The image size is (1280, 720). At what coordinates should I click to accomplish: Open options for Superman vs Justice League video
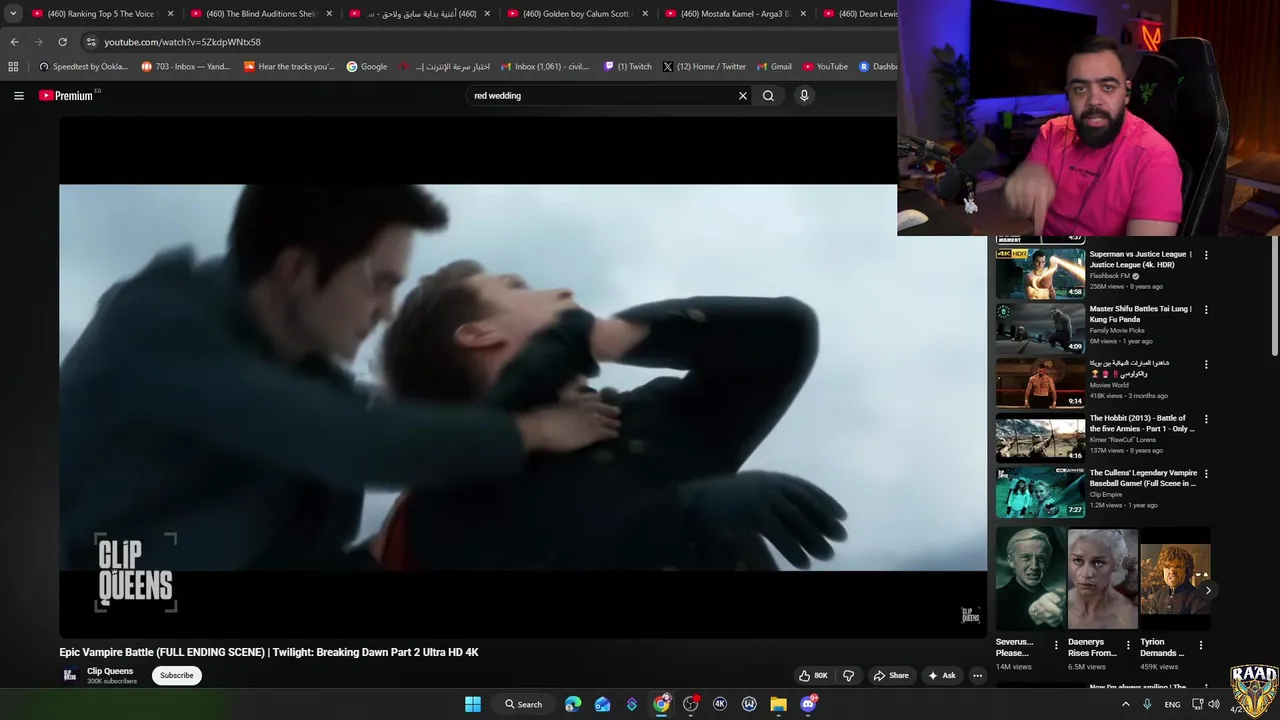[x=1206, y=255]
